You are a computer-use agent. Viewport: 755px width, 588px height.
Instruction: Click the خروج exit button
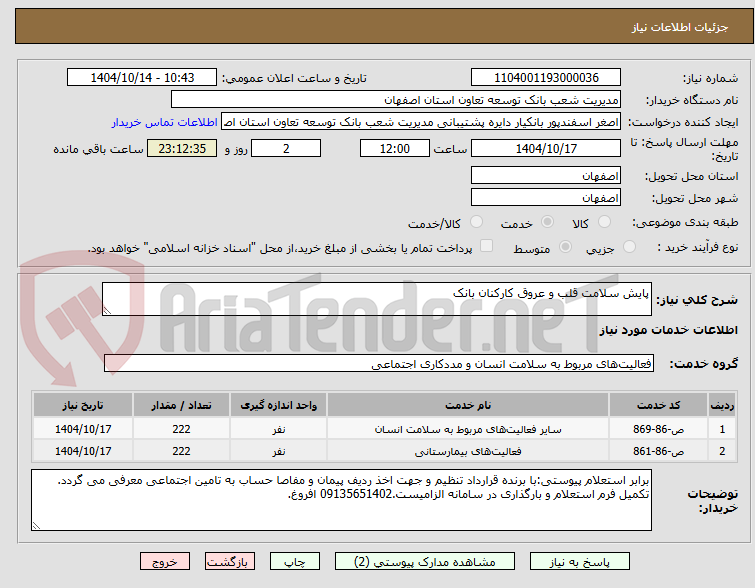(165, 562)
